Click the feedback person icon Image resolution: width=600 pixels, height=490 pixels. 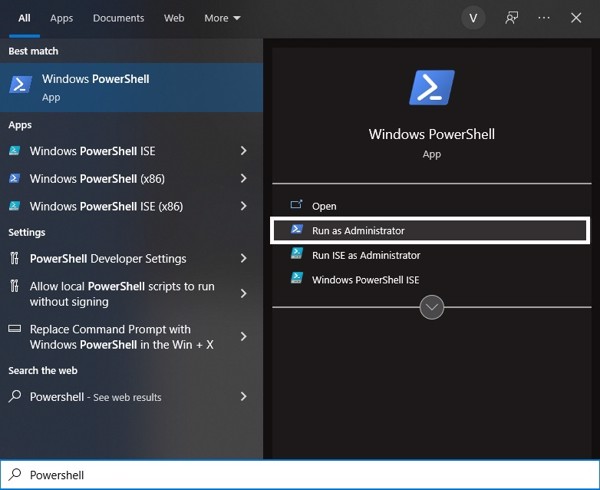coord(512,18)
